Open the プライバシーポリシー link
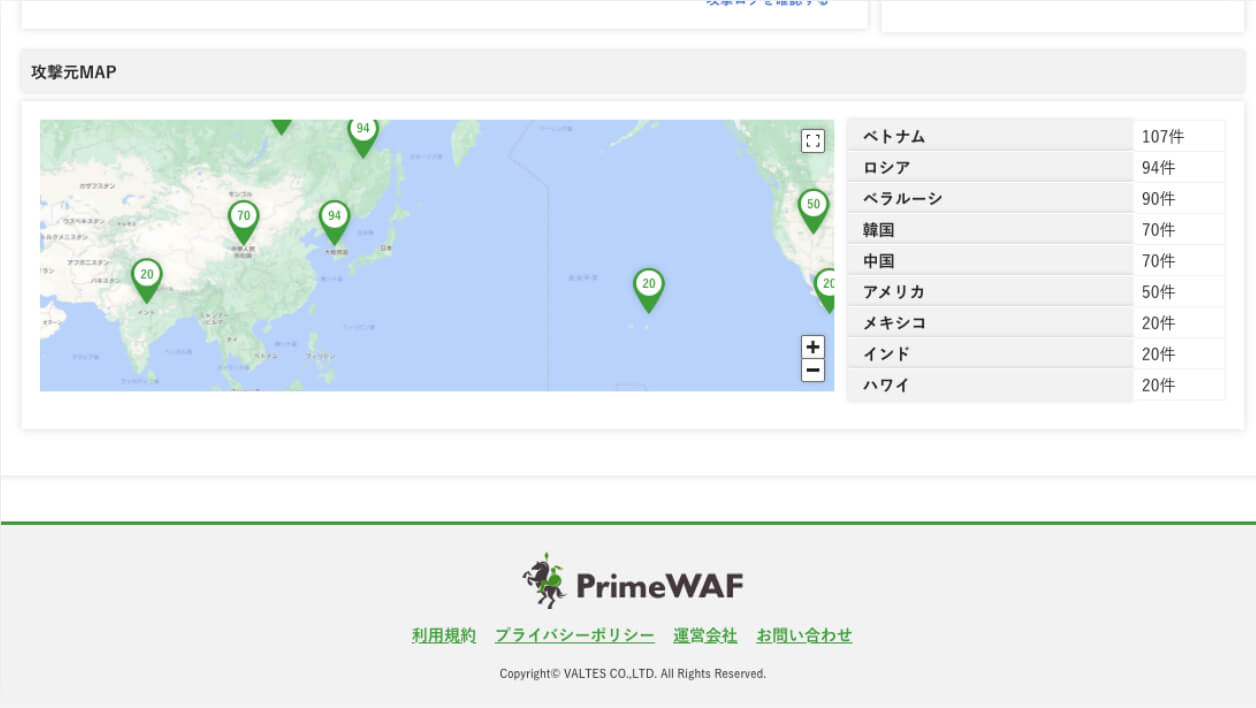The height and width of the screenshot is (708, 1256). pyautogui.click(x=575, y=635)
